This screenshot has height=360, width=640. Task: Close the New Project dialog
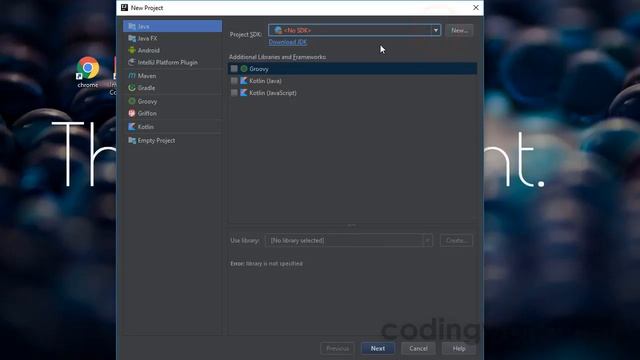(x=476, y=8)
